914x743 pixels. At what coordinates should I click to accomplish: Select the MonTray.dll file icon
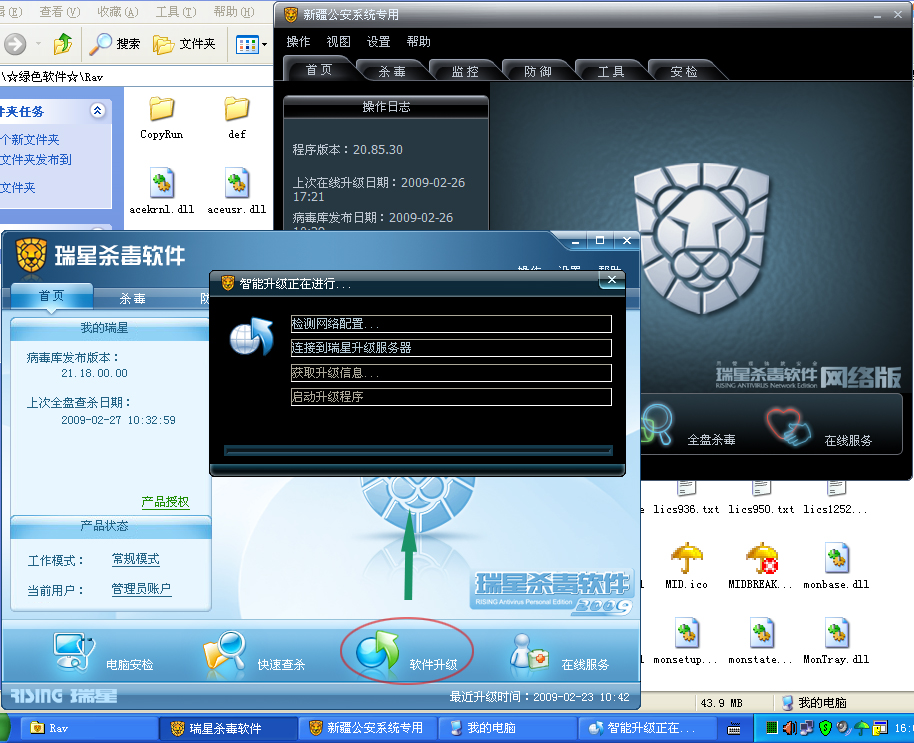pyautogui.click(x=836, y=633)
